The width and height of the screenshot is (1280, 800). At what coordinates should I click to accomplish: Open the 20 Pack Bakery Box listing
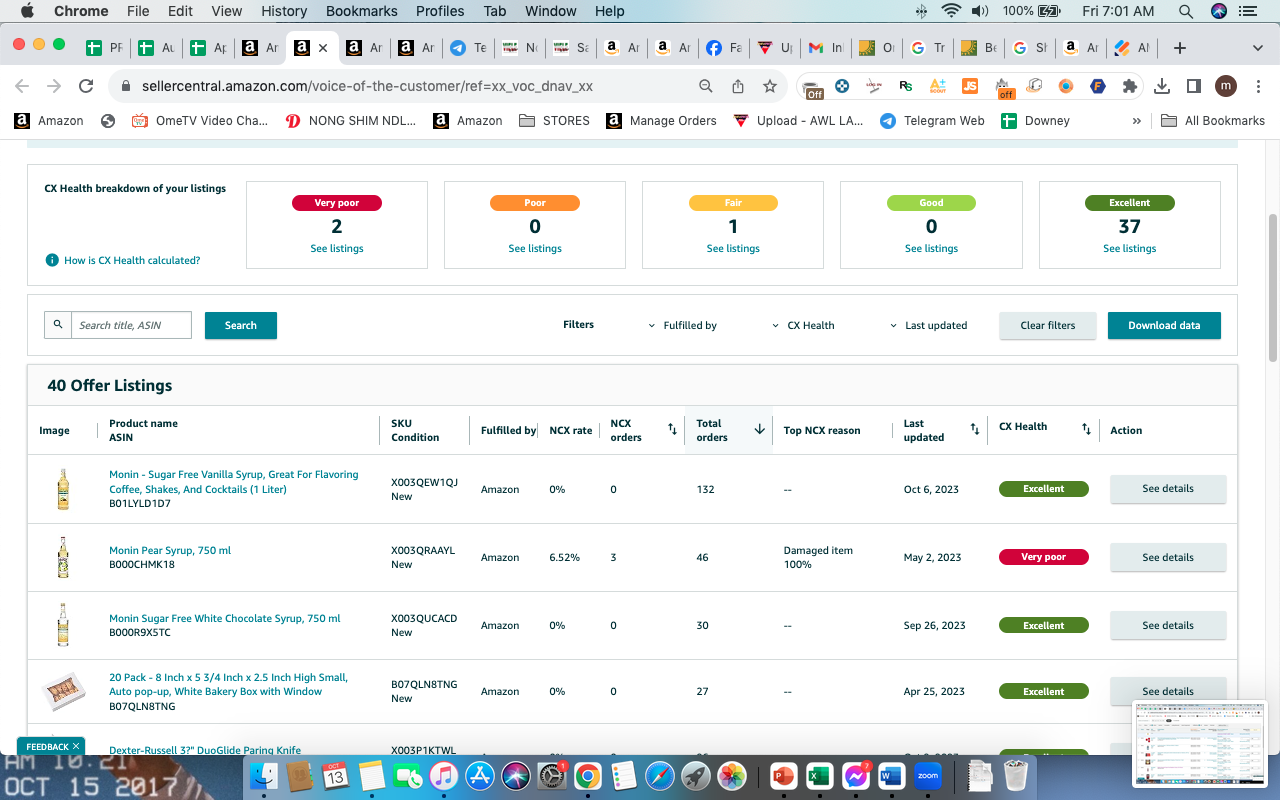coord(228,684)
